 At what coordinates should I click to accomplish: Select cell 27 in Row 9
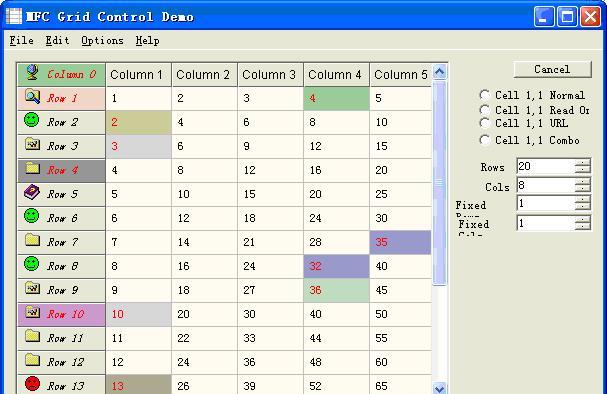tap(271, 291)
